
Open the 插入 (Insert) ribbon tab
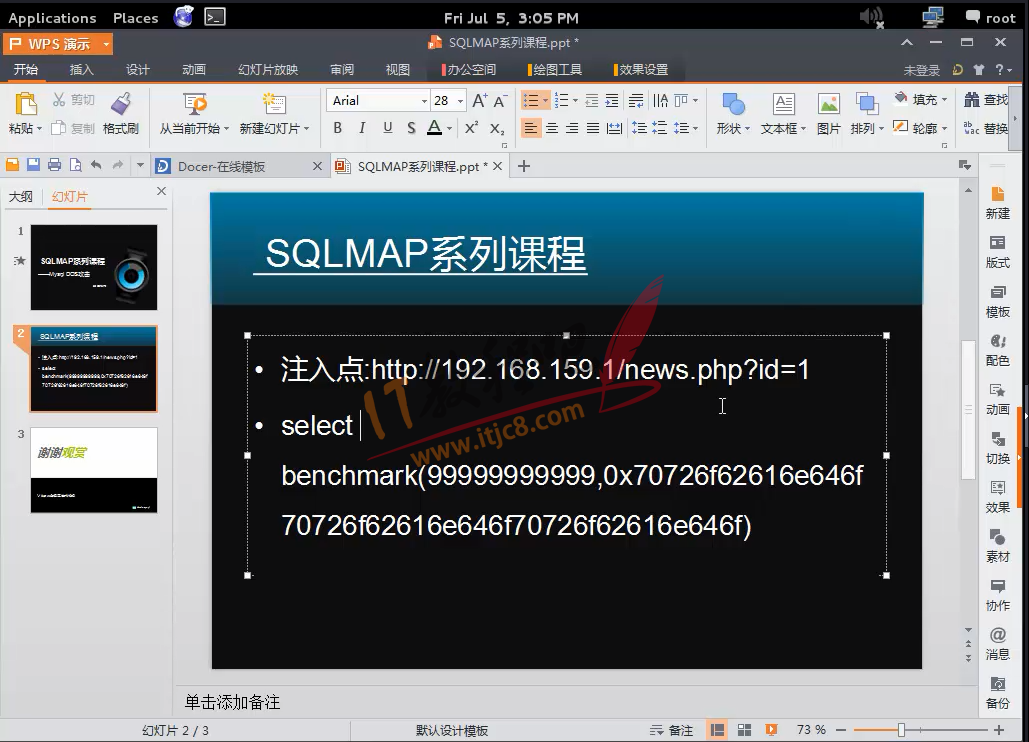[81, 70]
